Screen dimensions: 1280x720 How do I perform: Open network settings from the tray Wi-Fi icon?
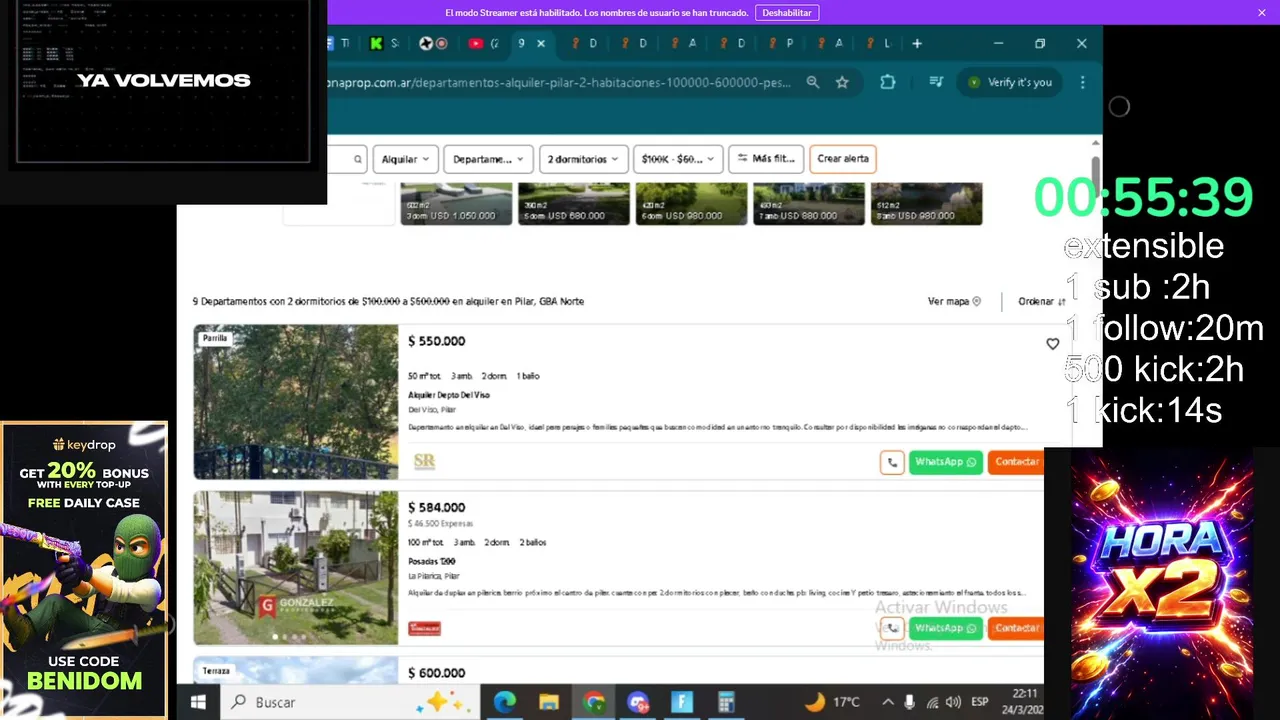click(932, 702)
